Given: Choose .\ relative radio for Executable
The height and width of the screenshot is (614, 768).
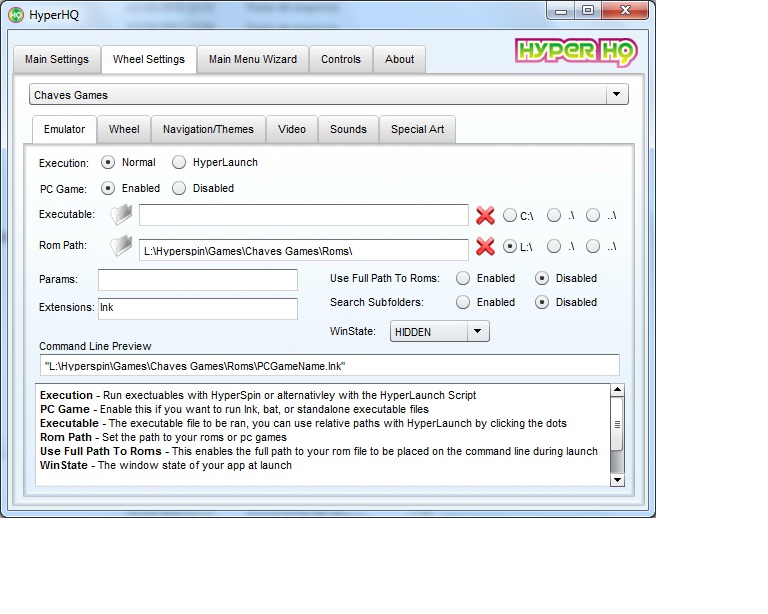Looking at the screenshot, I should [553, 215].
